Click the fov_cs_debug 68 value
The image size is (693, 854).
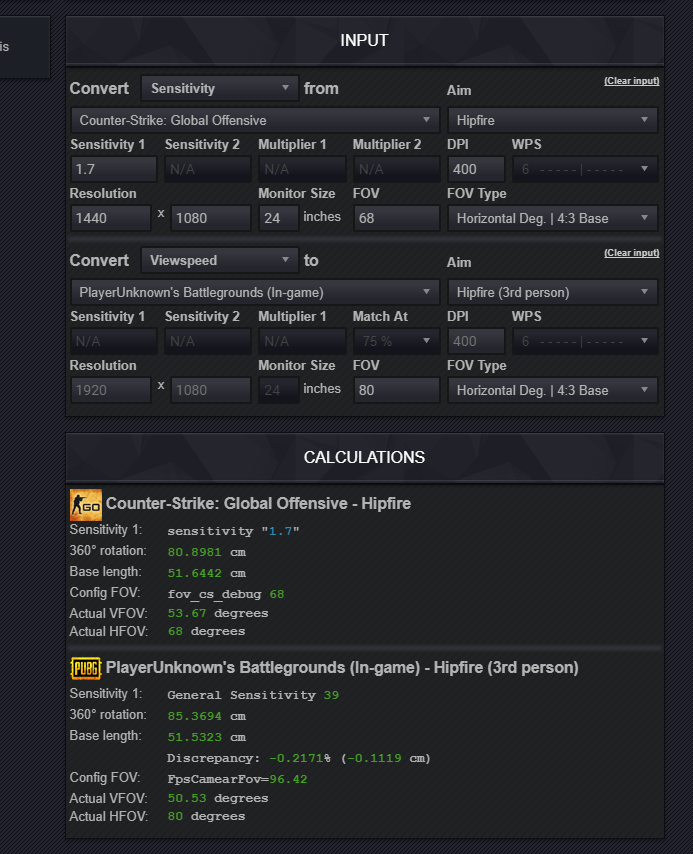(x=226, y=594)
